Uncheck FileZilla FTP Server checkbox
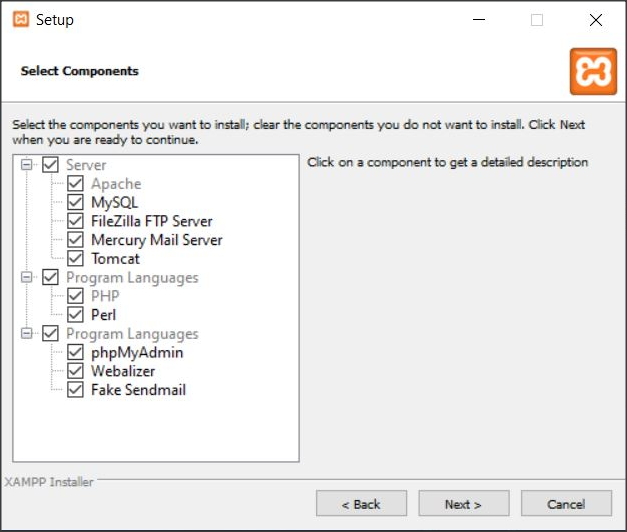The height and width of the screenshot is (532, 627). (x=75, y=221)
